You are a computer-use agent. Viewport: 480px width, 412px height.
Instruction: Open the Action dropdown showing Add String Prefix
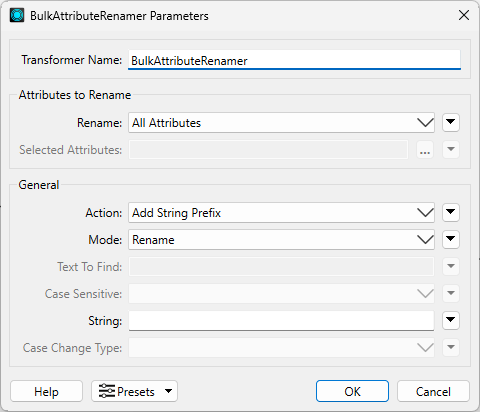tap(281, 213)
